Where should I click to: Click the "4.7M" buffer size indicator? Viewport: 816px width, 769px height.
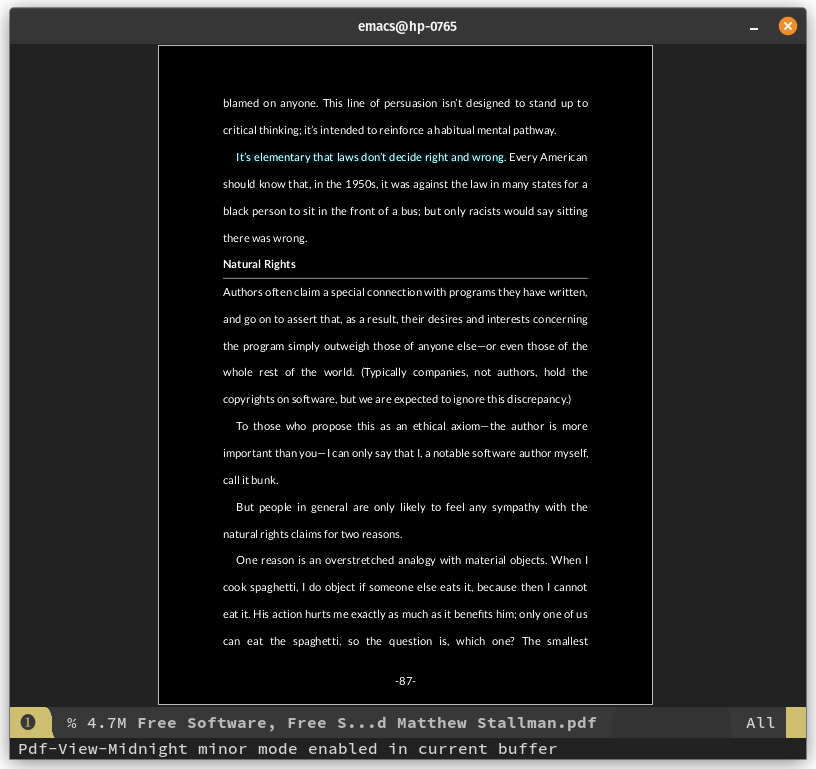[108, 722]
